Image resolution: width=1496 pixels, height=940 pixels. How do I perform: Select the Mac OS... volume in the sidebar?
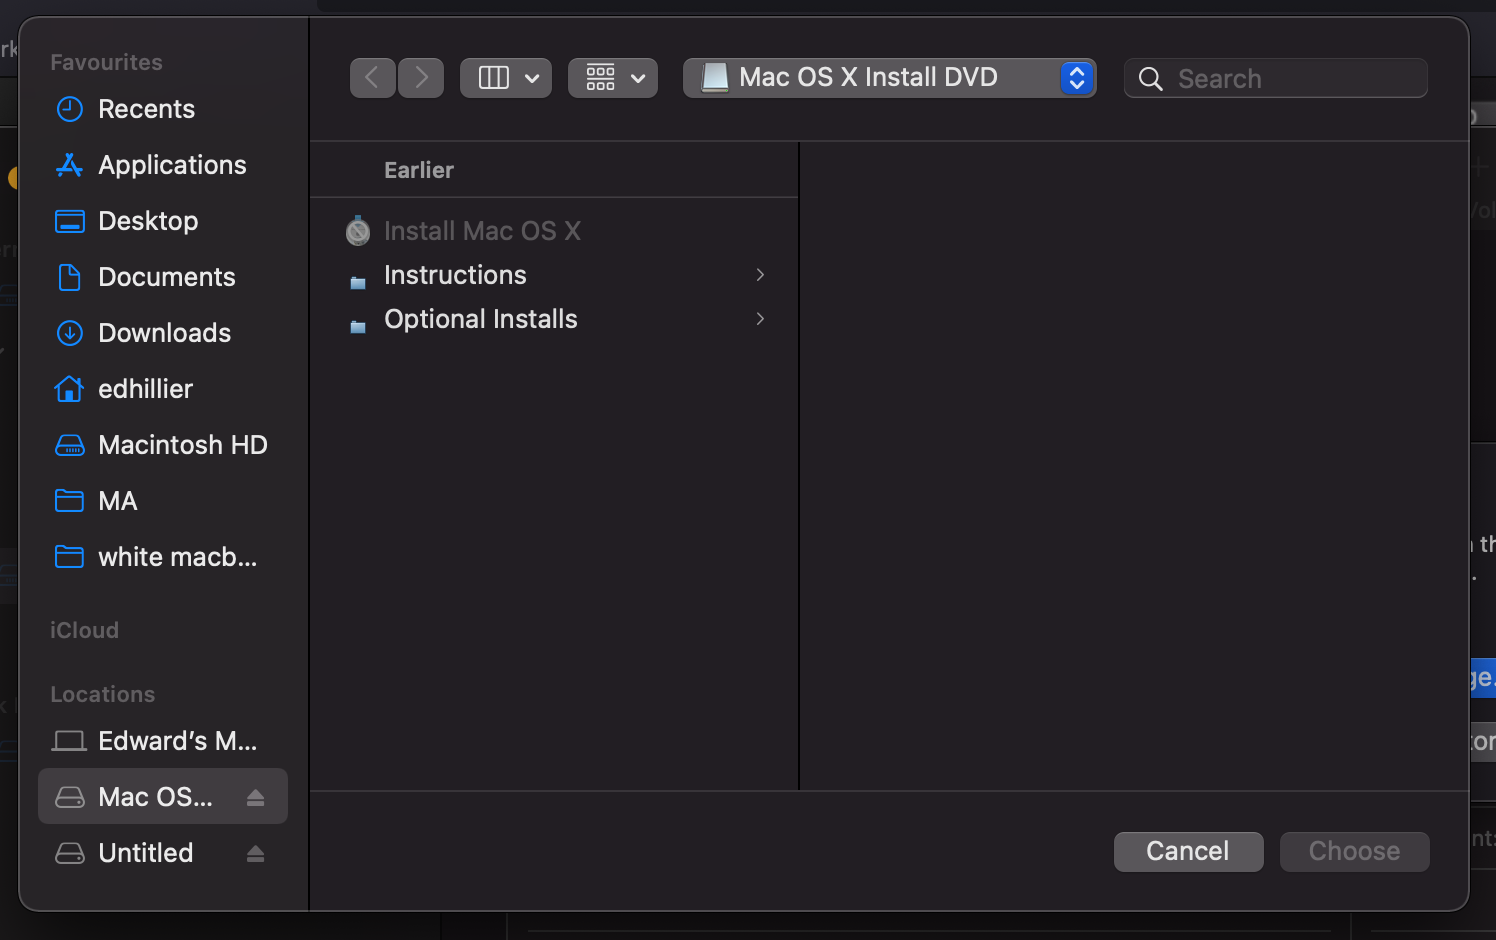[x=163, y=797]
